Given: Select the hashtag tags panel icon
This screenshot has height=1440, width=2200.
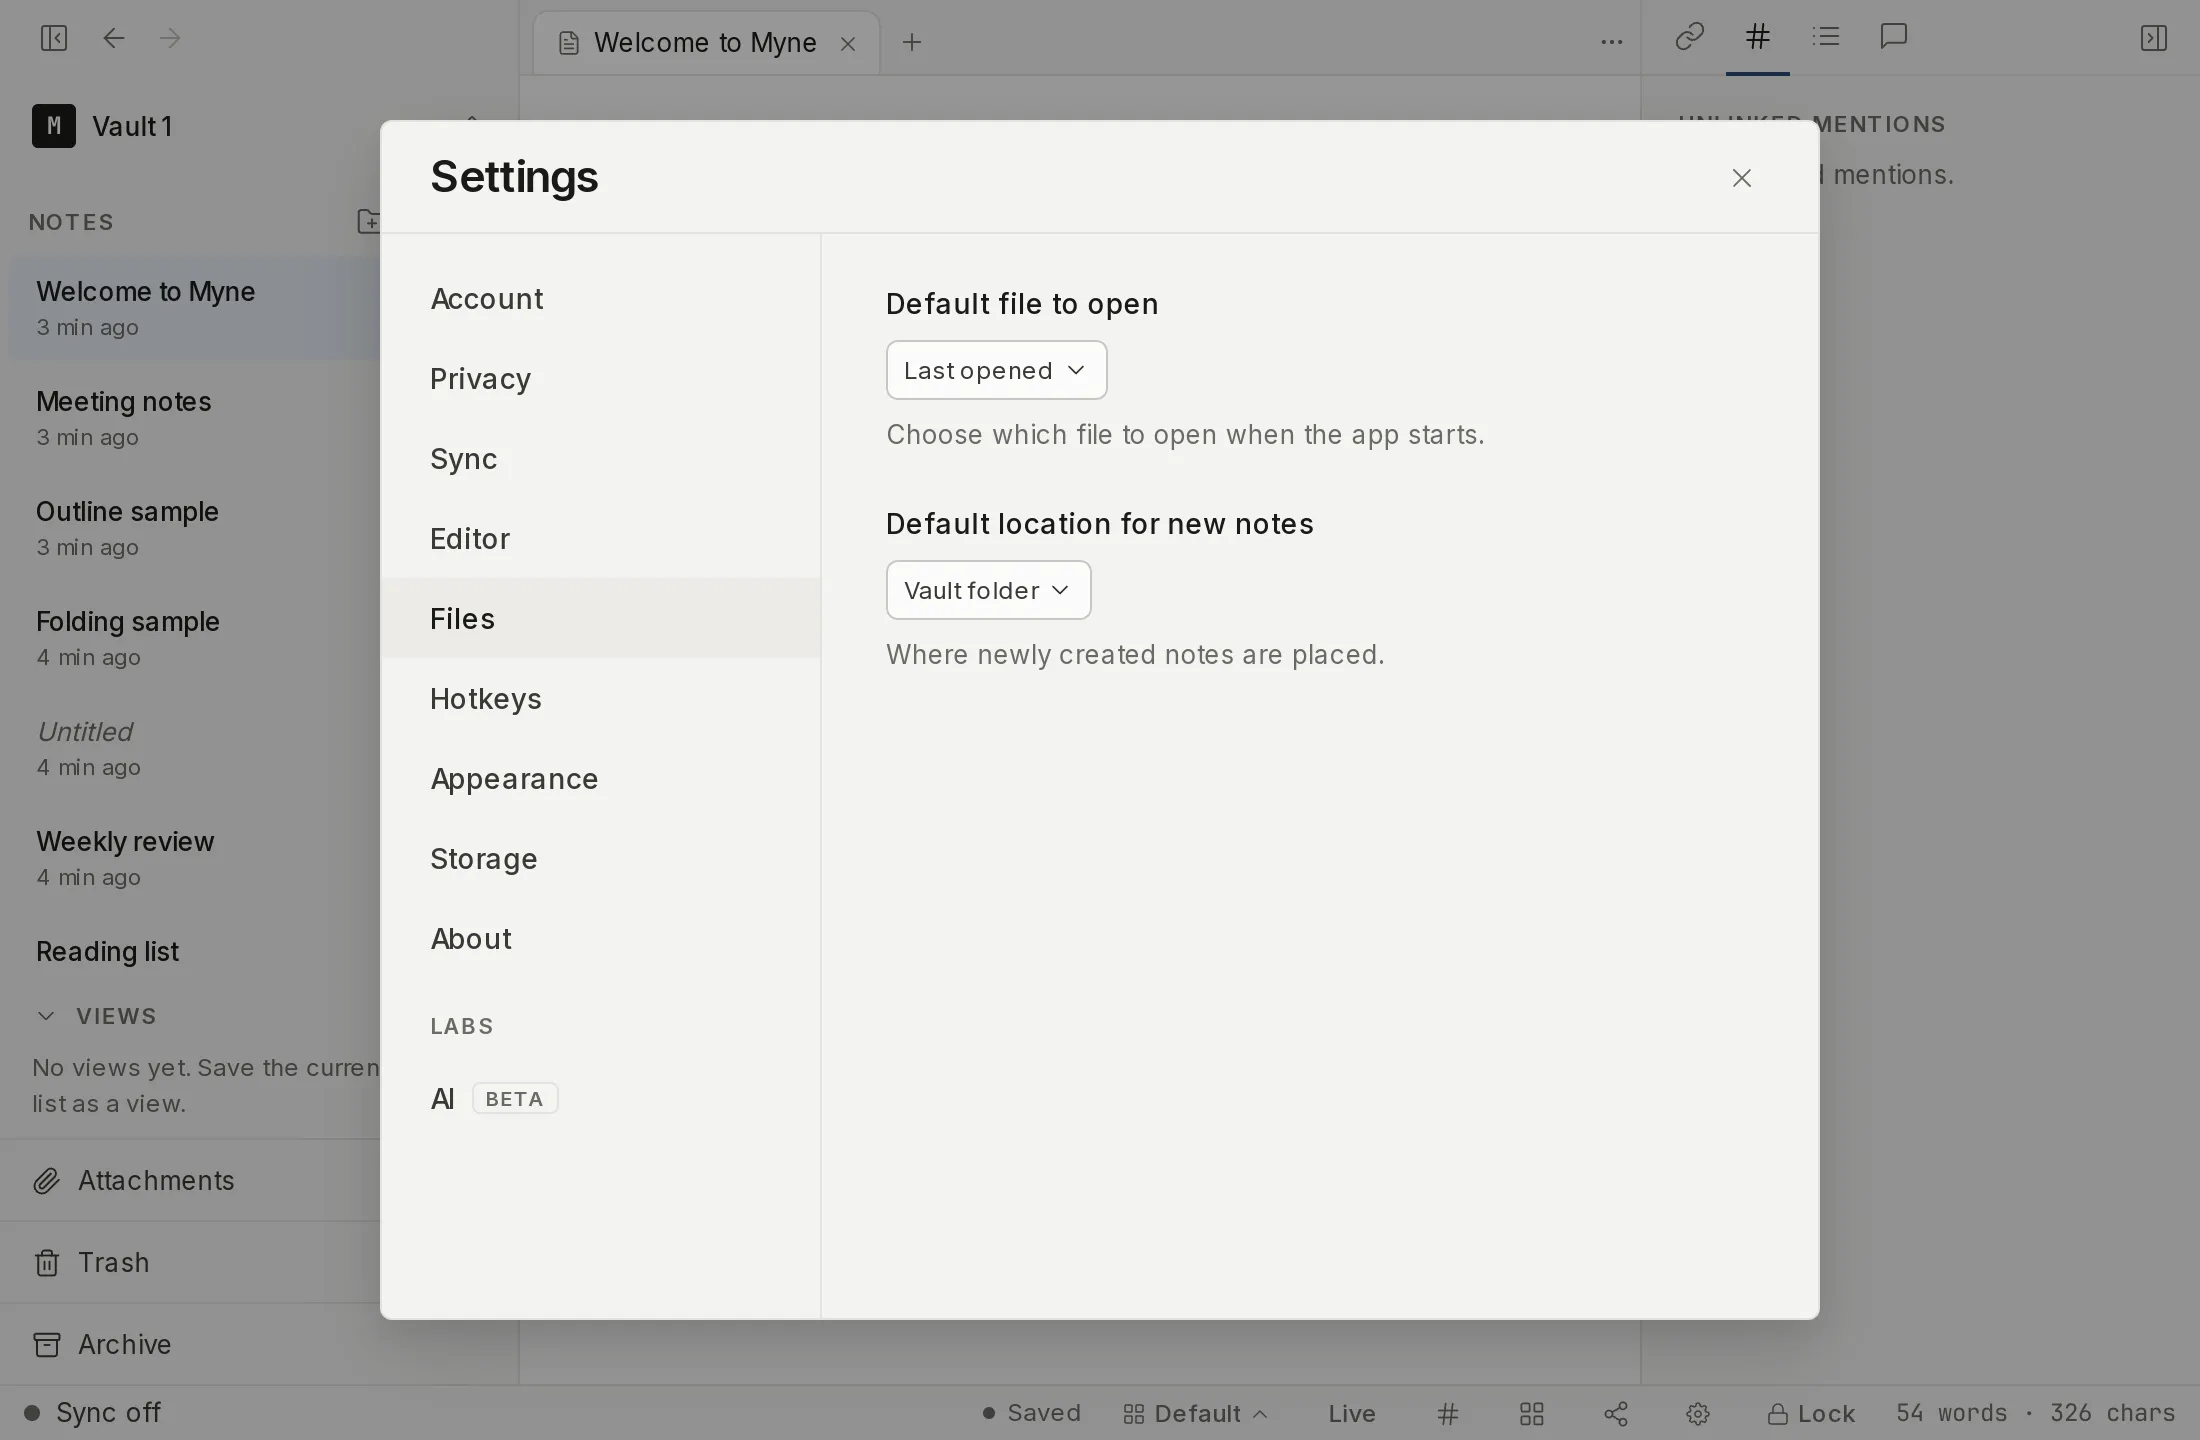Looking at the screenshot, I should 1757,37.
